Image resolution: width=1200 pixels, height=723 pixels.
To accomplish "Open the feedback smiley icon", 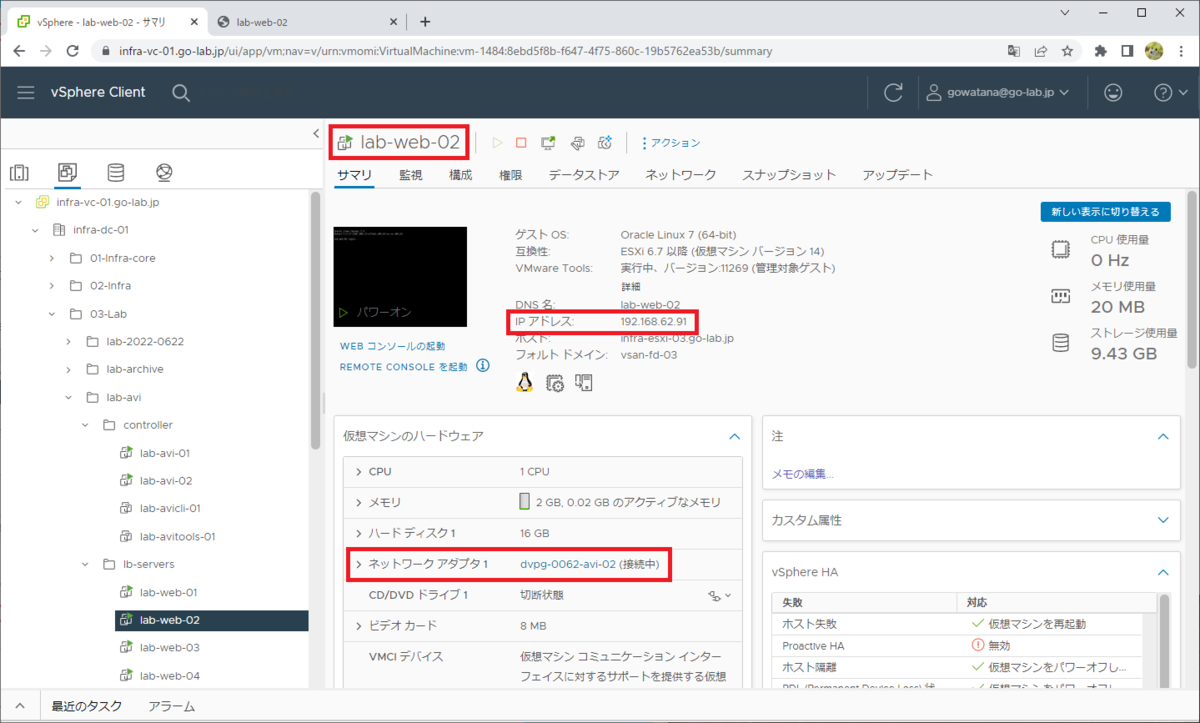I will tap(1113, 92).
